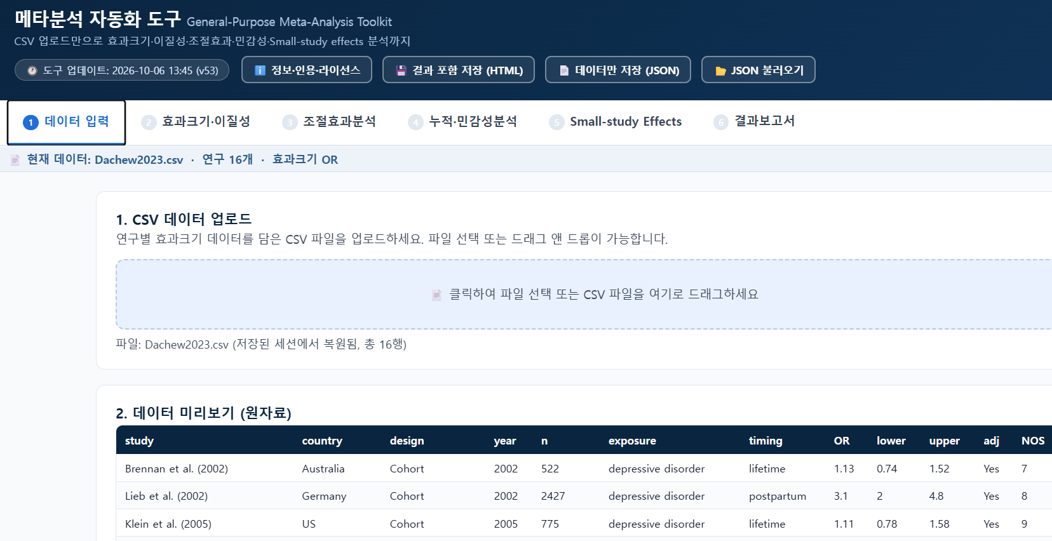Click the n value 522

click(x=550, y=469)
